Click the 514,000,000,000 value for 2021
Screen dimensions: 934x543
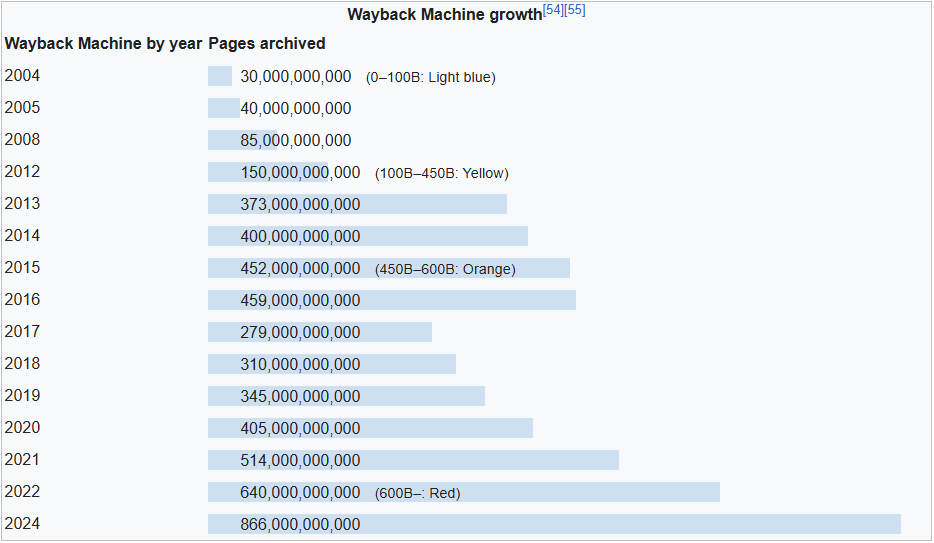point(300,460)
